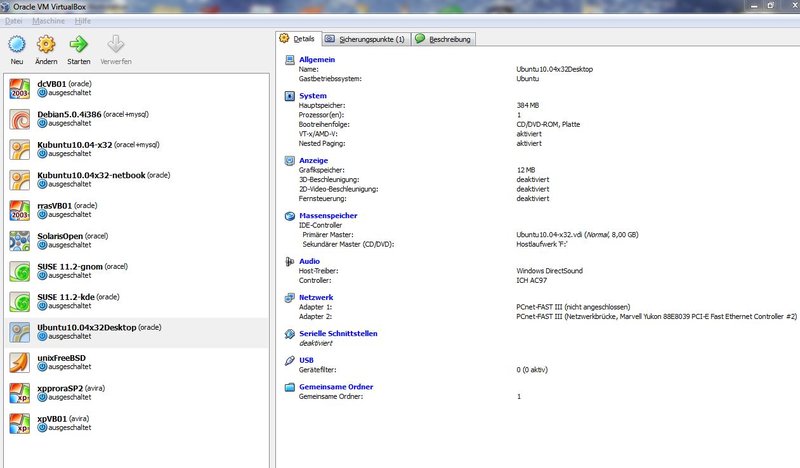Start the VM with the Starten arrow
This screenshot has height=468, width=800.
(79, 44)
